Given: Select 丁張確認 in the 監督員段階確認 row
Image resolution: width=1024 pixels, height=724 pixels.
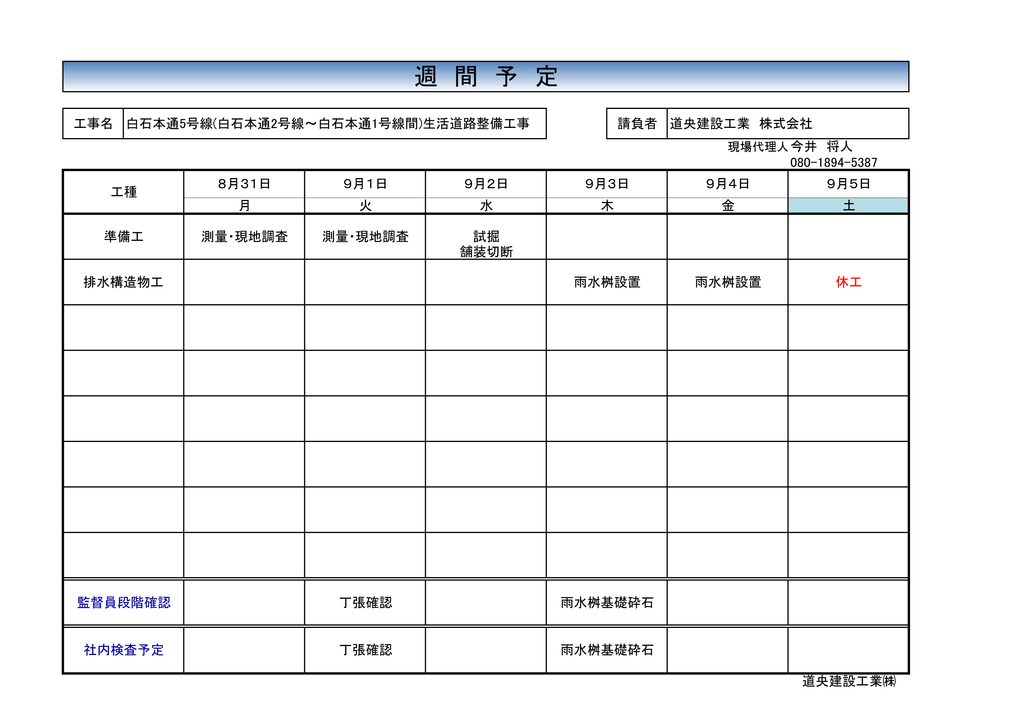Looking at the screenshot, I should click(x=365, y=603).
